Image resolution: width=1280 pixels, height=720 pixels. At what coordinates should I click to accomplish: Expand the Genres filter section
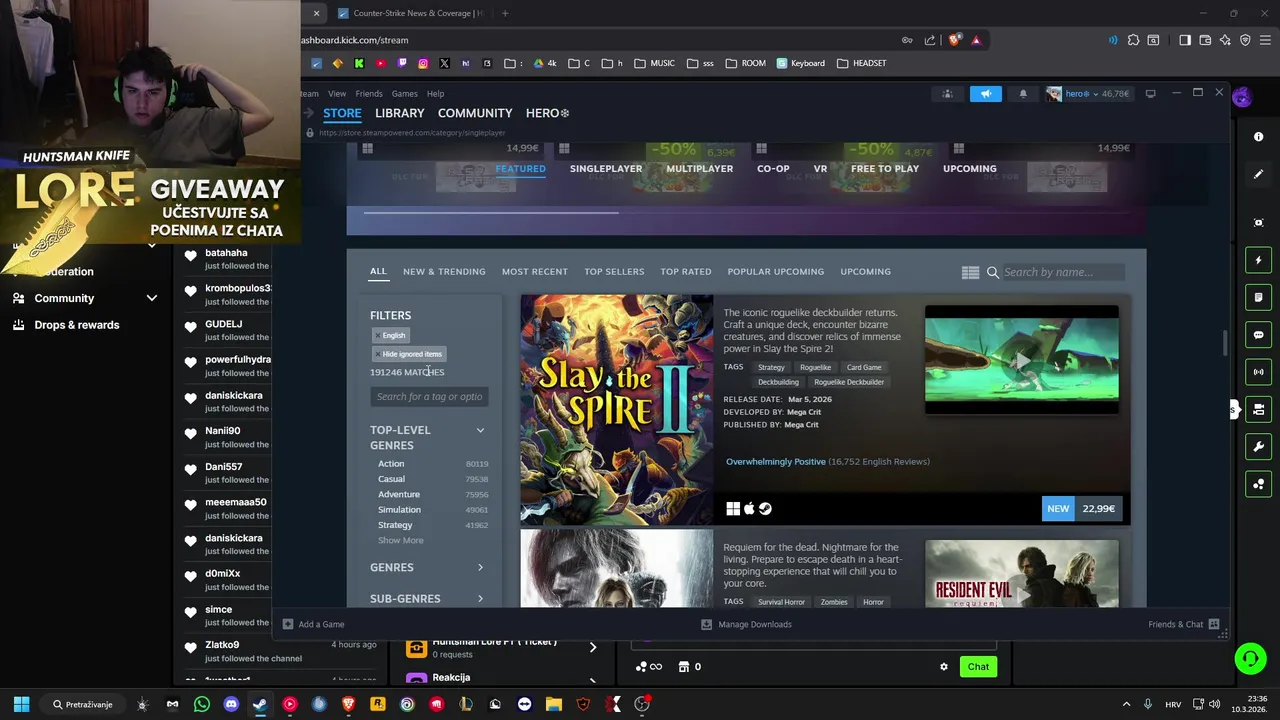point(480,568)
